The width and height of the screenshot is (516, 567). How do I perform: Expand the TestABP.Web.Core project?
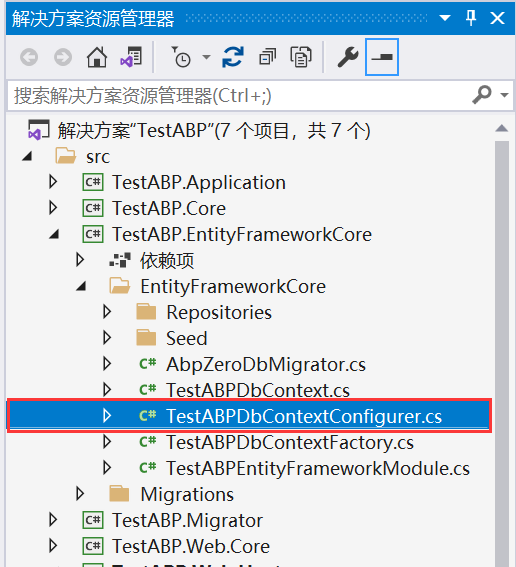coord(53,546)
